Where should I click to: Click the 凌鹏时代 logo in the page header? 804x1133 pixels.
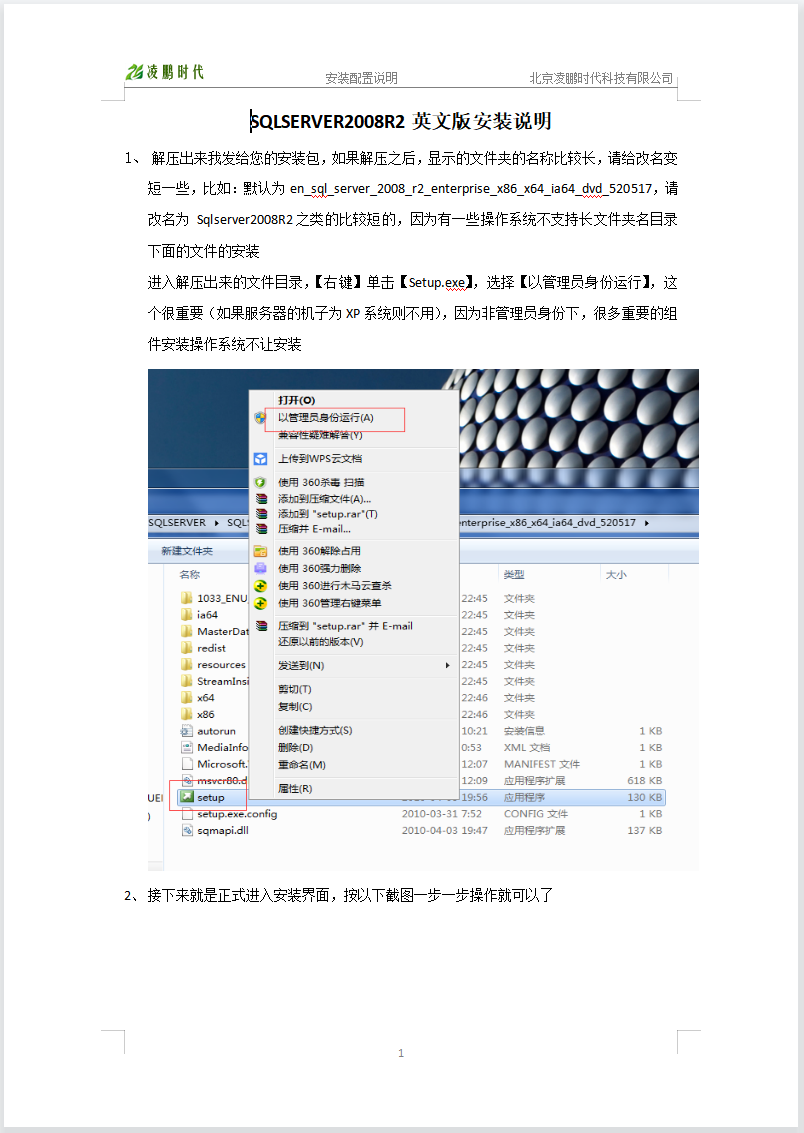point(165,72)
